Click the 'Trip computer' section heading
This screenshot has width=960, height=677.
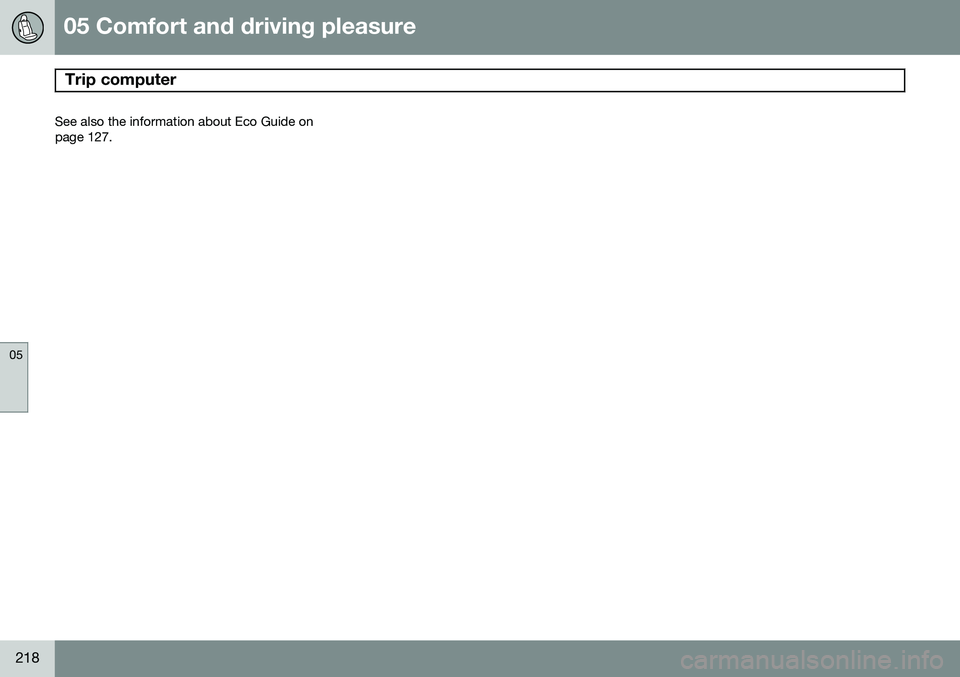click(121, 80)
